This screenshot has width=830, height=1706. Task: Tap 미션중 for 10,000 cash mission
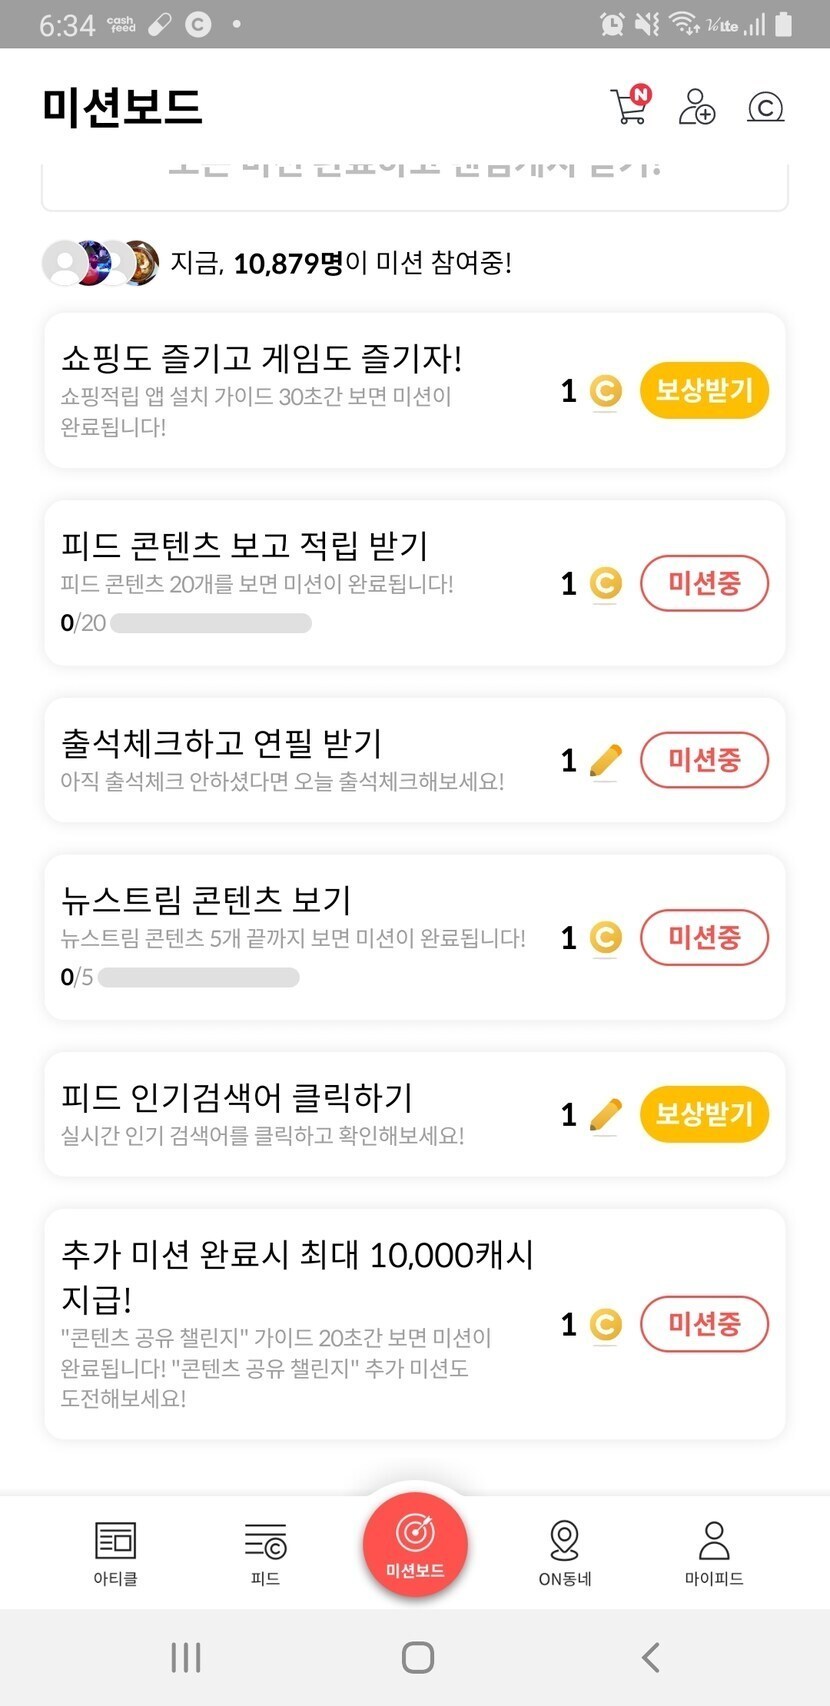pyautogui.click(x=704, y=1324)
